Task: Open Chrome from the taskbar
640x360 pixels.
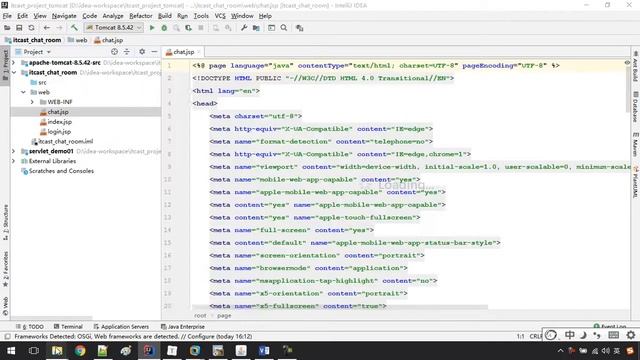Action: pos(80,351)
